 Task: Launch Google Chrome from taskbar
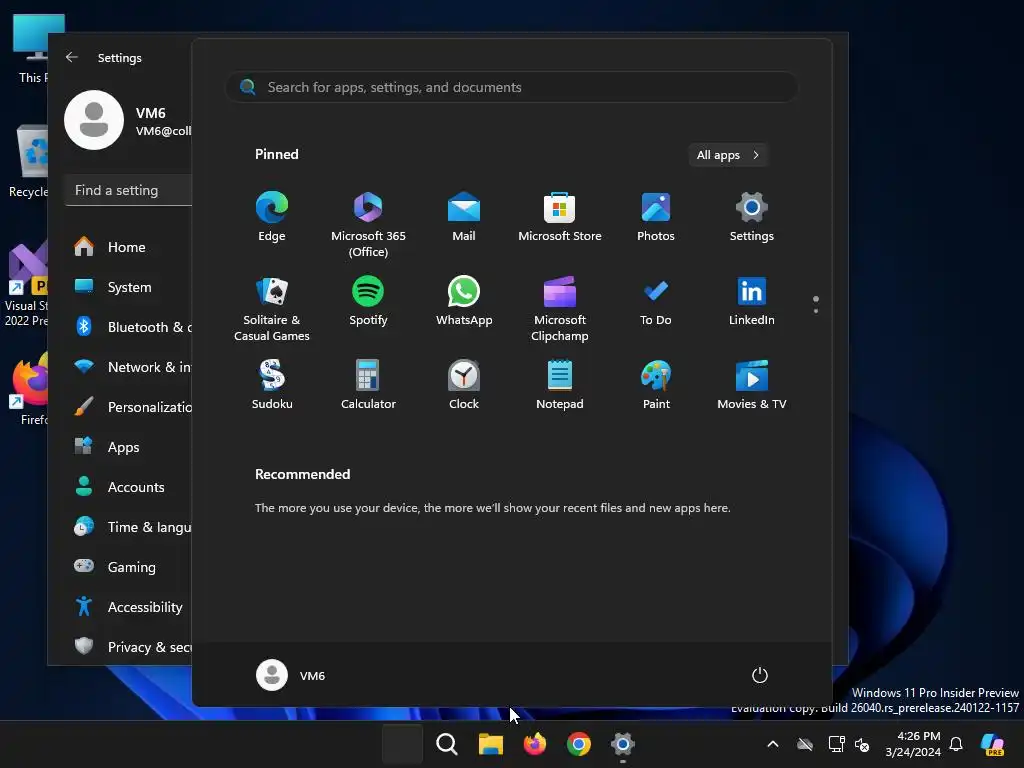(579, 744)
